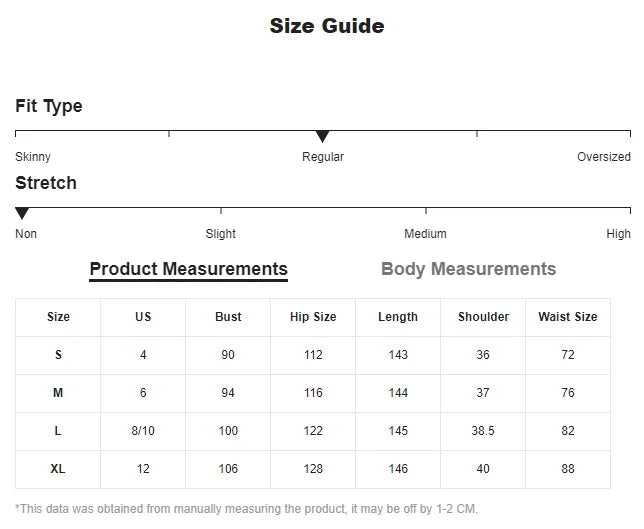Click the Oversized label on Fit Type scale

click(x=603, y=157)
